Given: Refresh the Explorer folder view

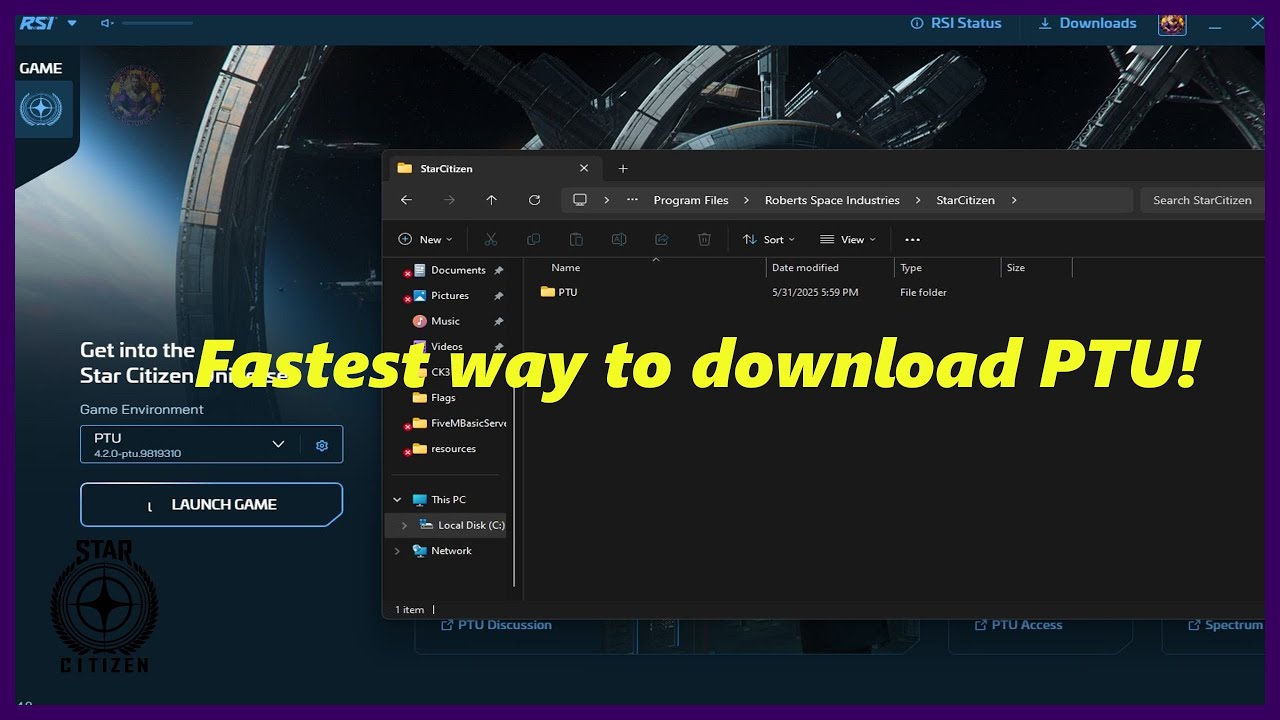Looking at the screenshot, I should pos(534,200).
